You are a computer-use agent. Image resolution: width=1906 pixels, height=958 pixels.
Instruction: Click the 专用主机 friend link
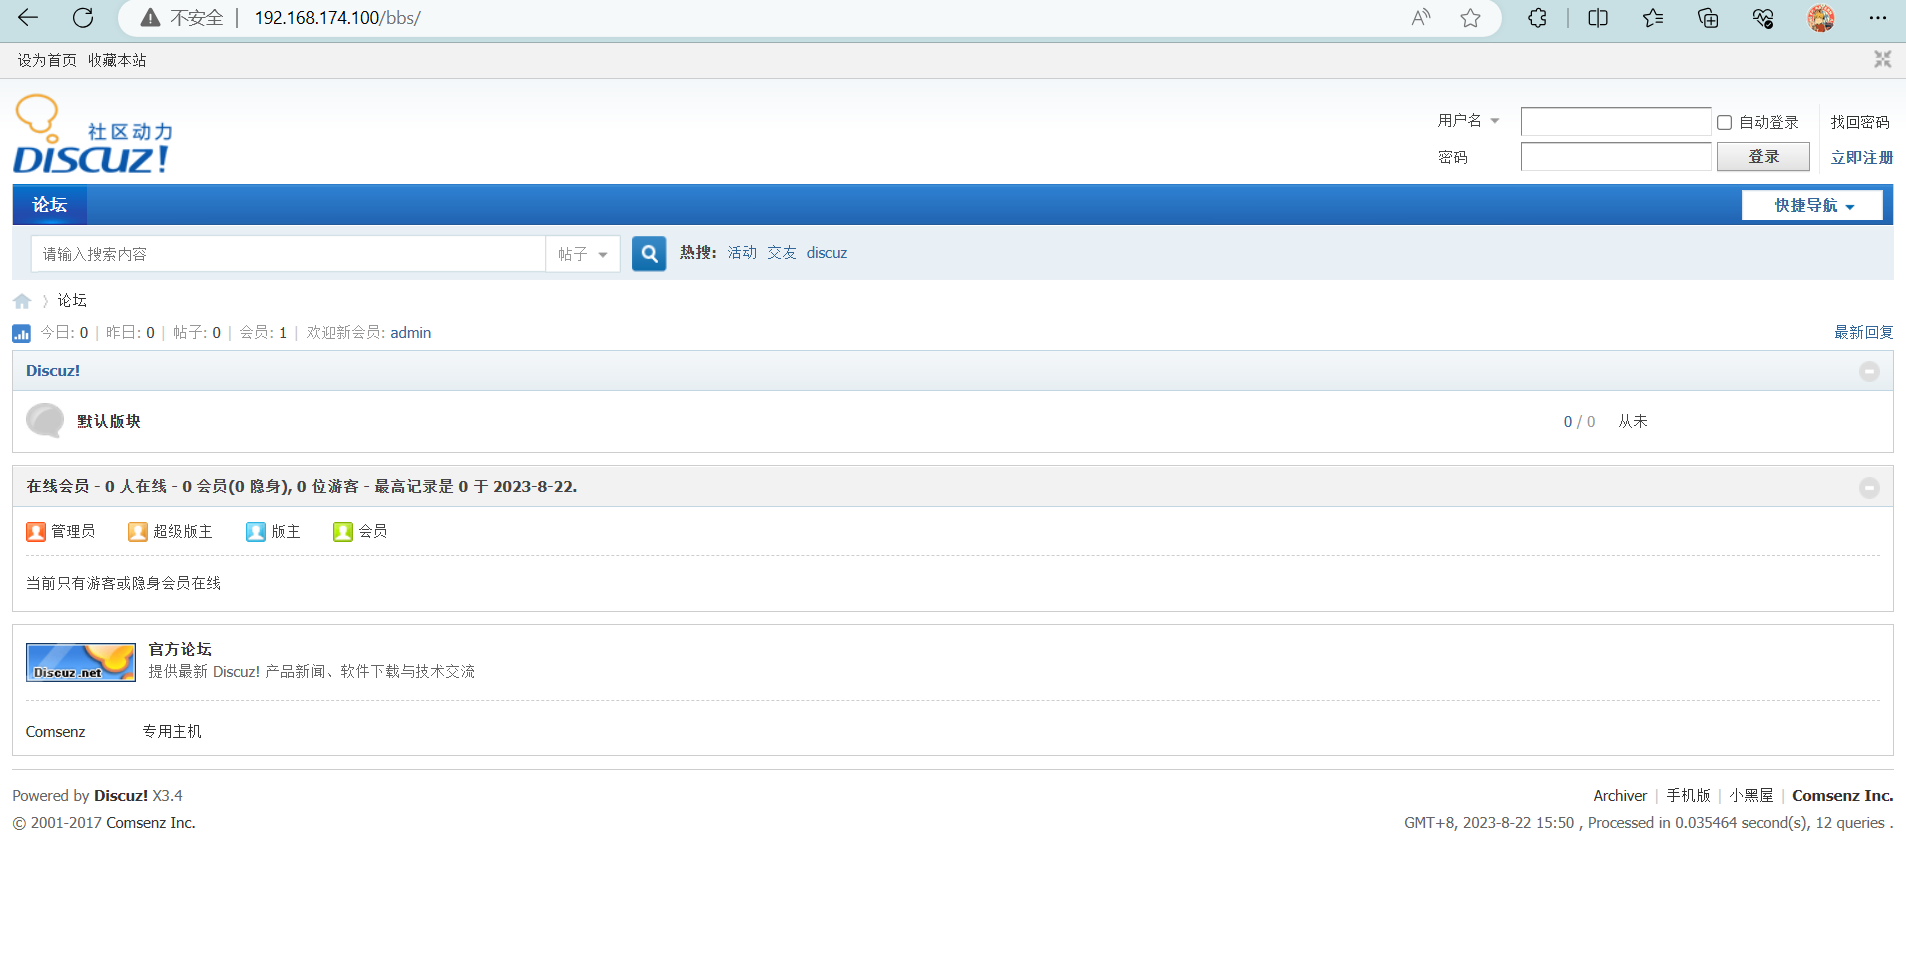tap(172, 731)
